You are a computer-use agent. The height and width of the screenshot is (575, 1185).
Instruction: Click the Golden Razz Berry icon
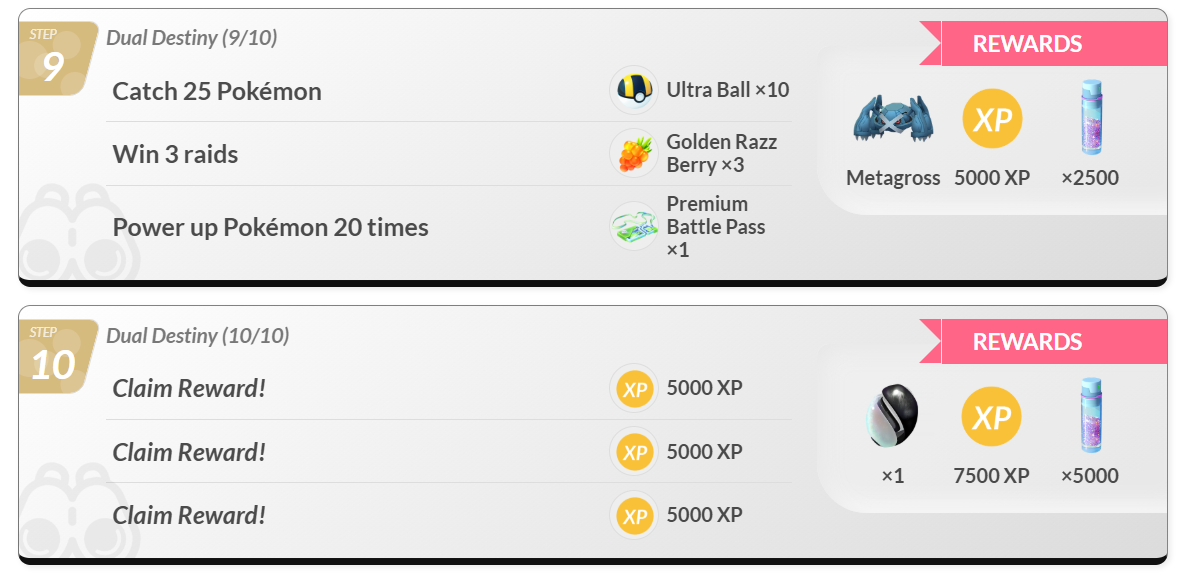click(x=633, y=153)
